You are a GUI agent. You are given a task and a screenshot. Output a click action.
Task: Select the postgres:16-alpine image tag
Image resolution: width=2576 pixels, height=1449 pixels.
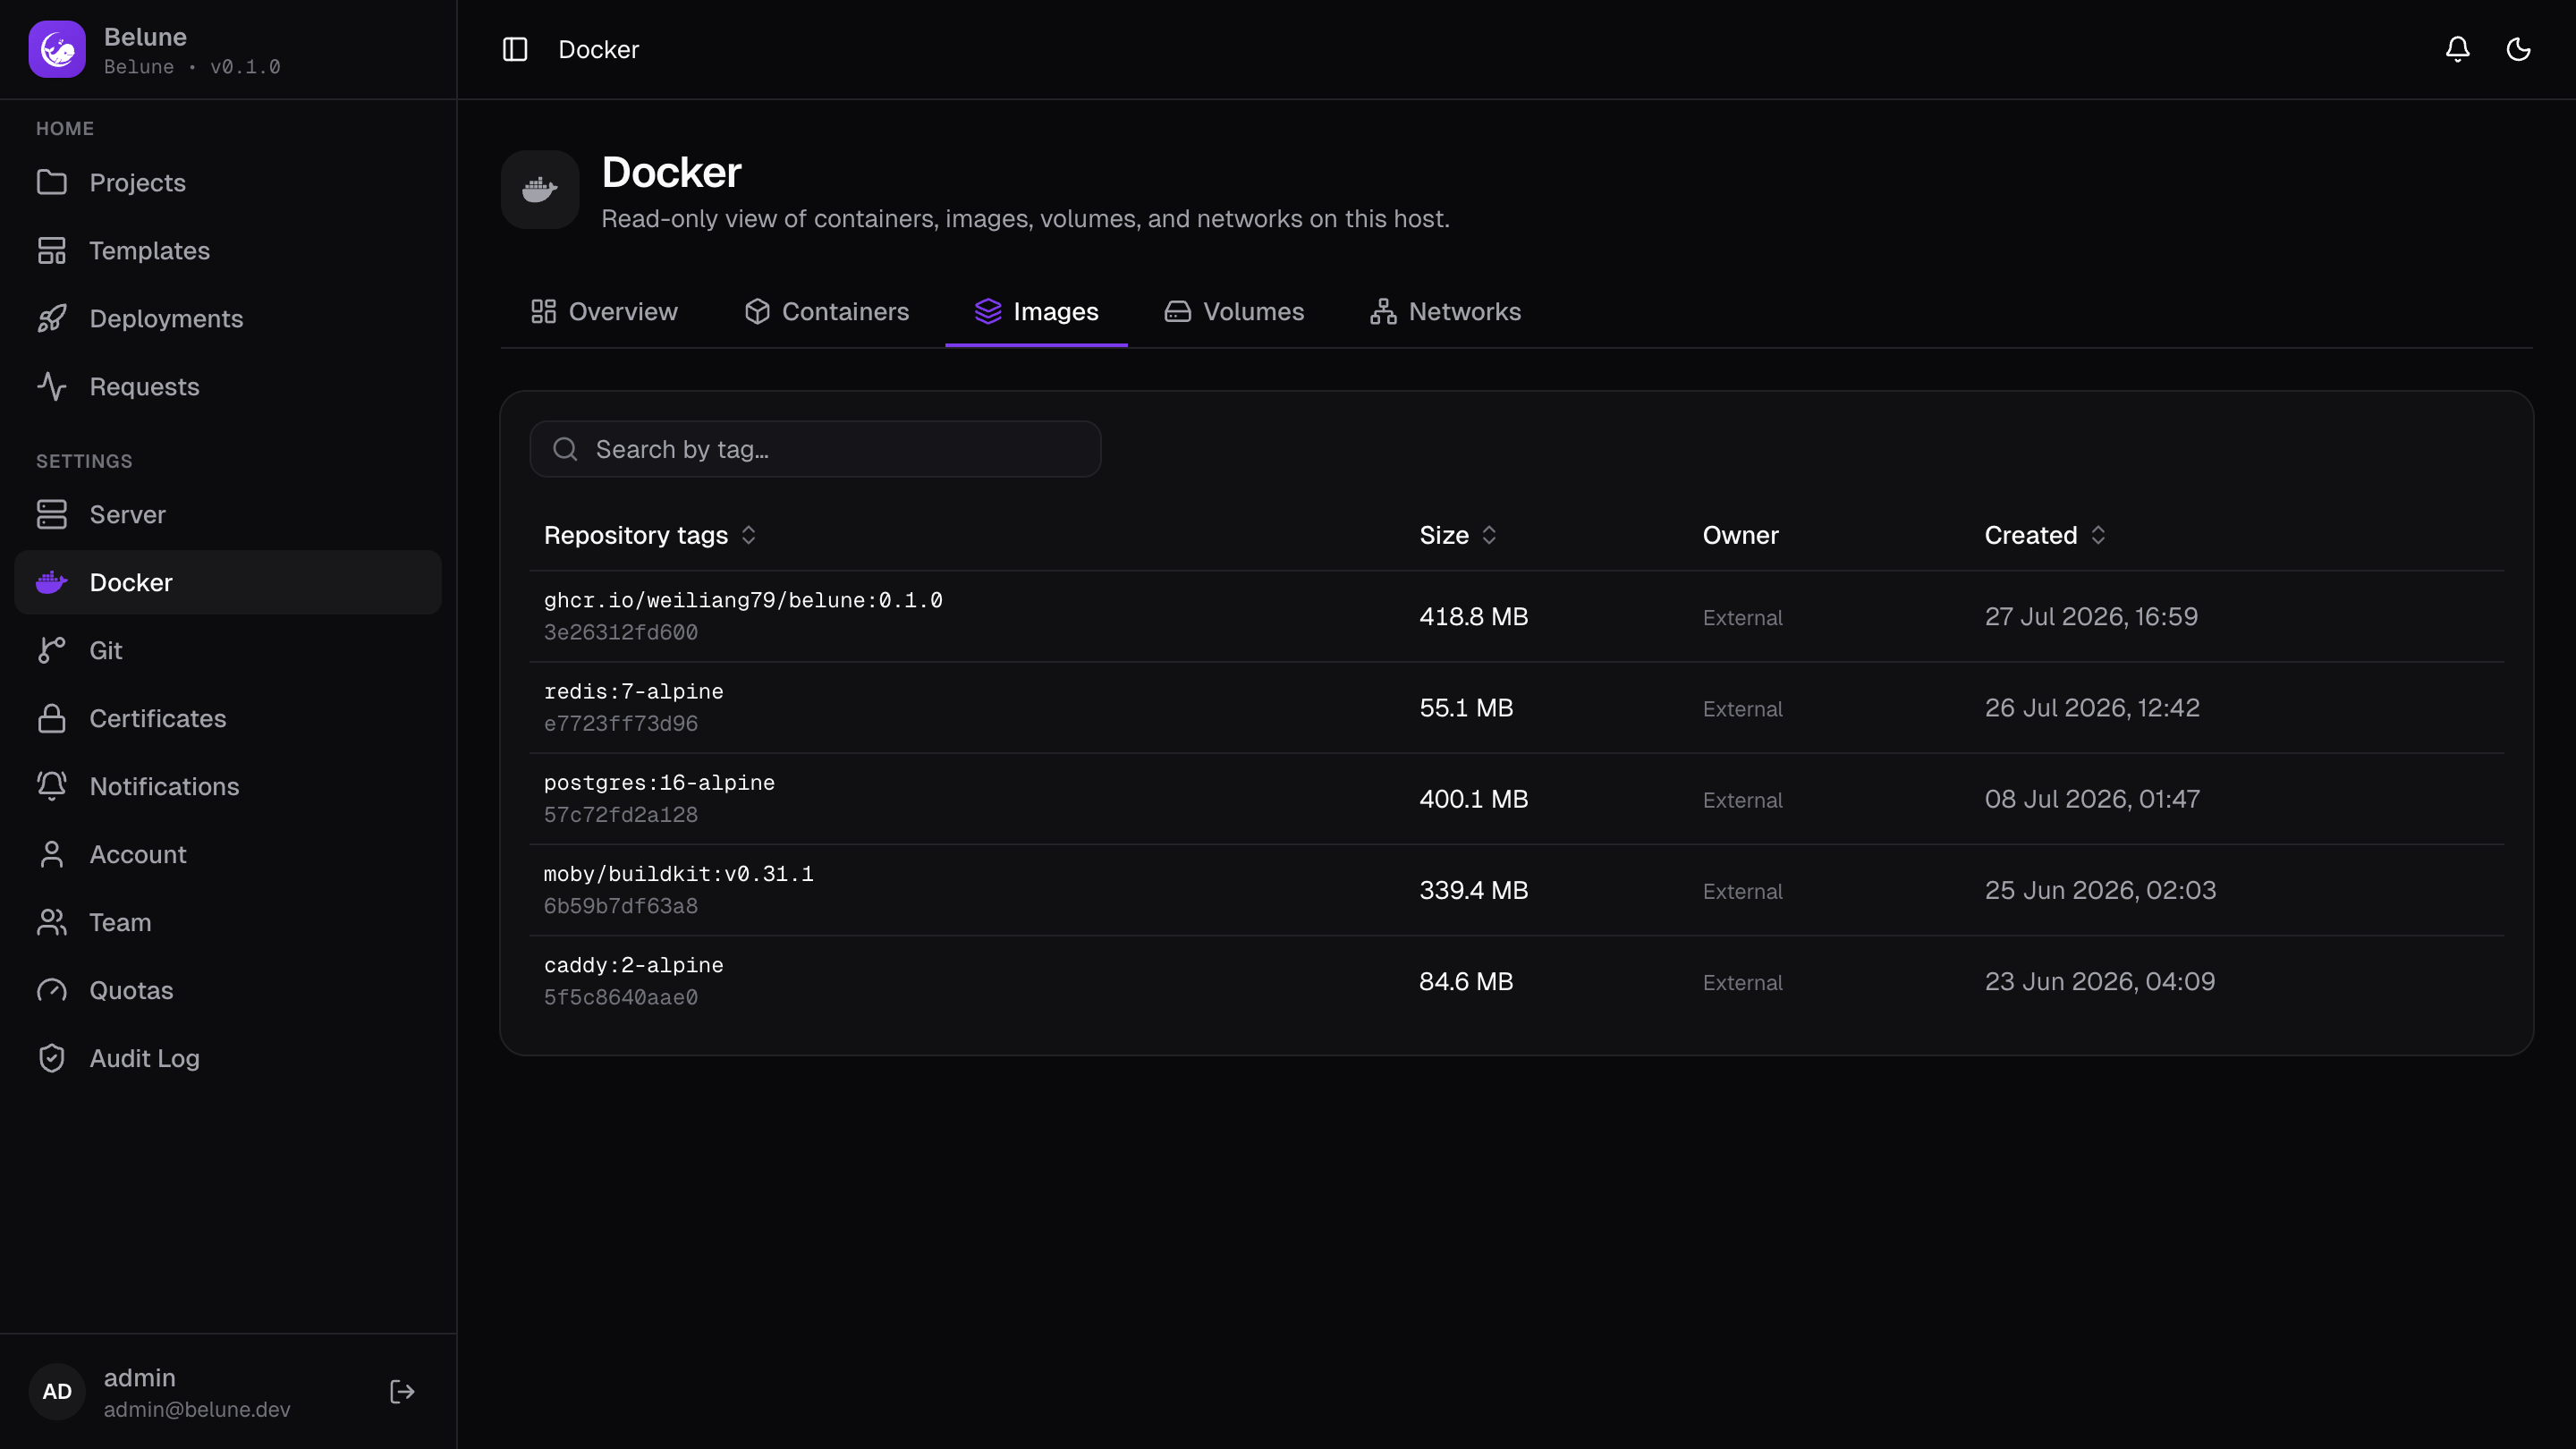click(x=659, y=782)
